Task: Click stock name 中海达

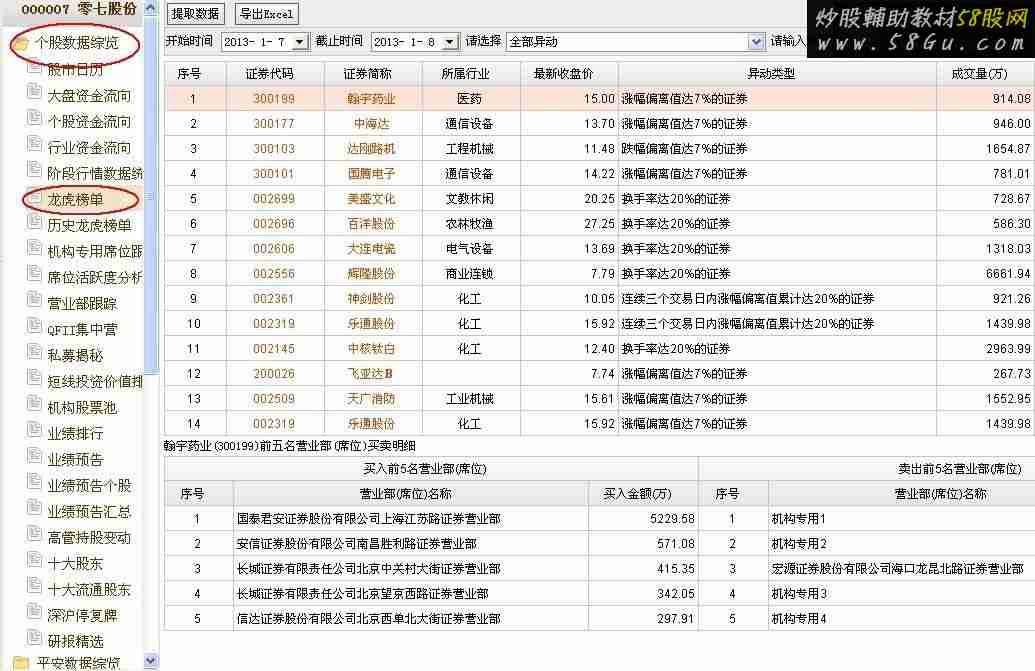Action: pyautogui.click(x=372, y=124)
